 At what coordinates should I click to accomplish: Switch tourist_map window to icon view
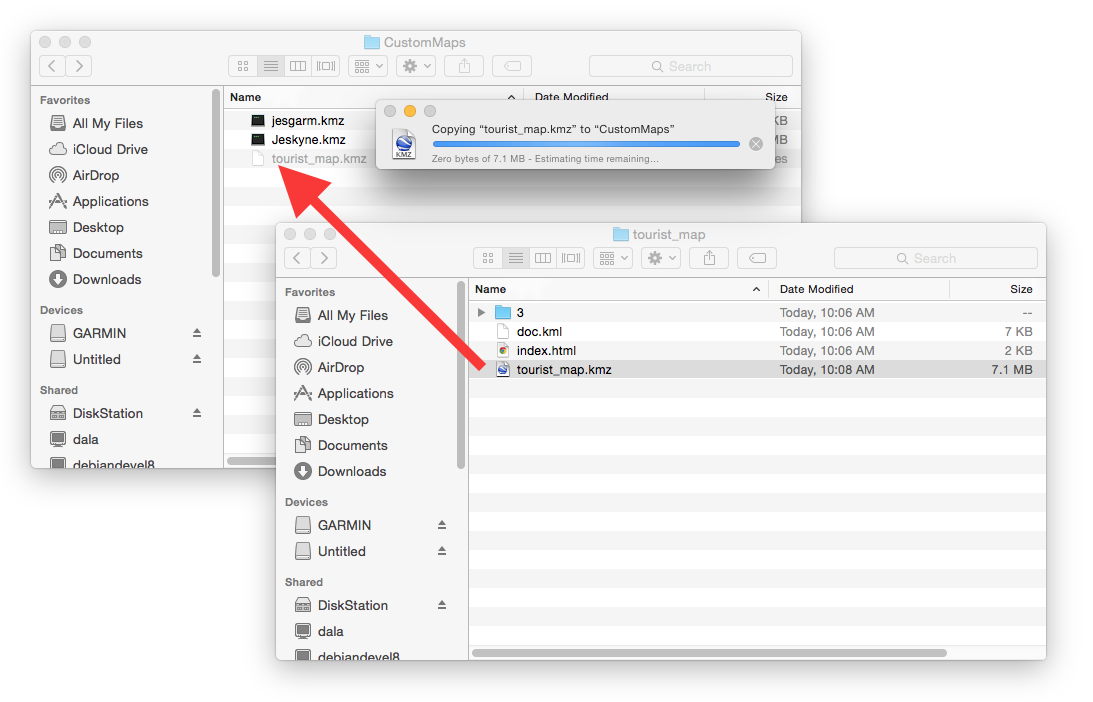click(x=488, y=258)
